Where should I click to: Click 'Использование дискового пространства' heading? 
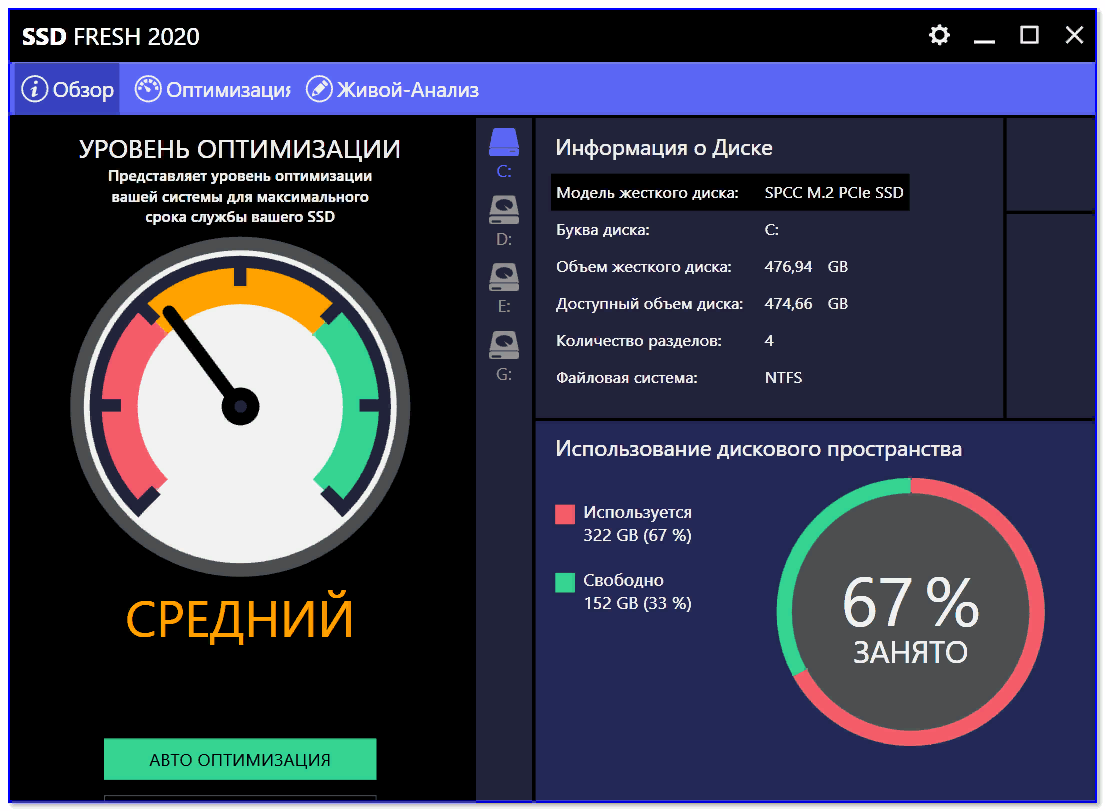pyautogui.click(x=758, y=449)
